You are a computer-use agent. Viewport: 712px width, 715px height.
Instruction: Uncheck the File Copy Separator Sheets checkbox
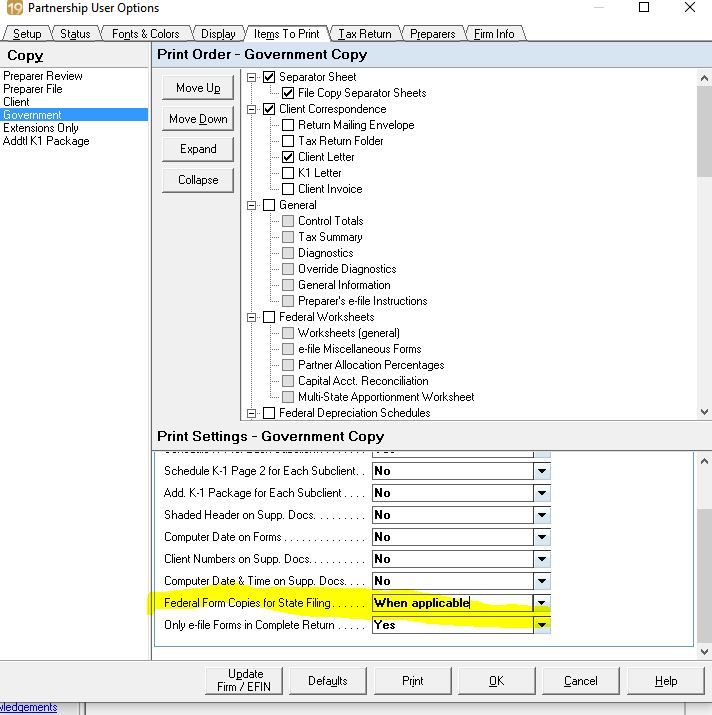coord(288,93)
